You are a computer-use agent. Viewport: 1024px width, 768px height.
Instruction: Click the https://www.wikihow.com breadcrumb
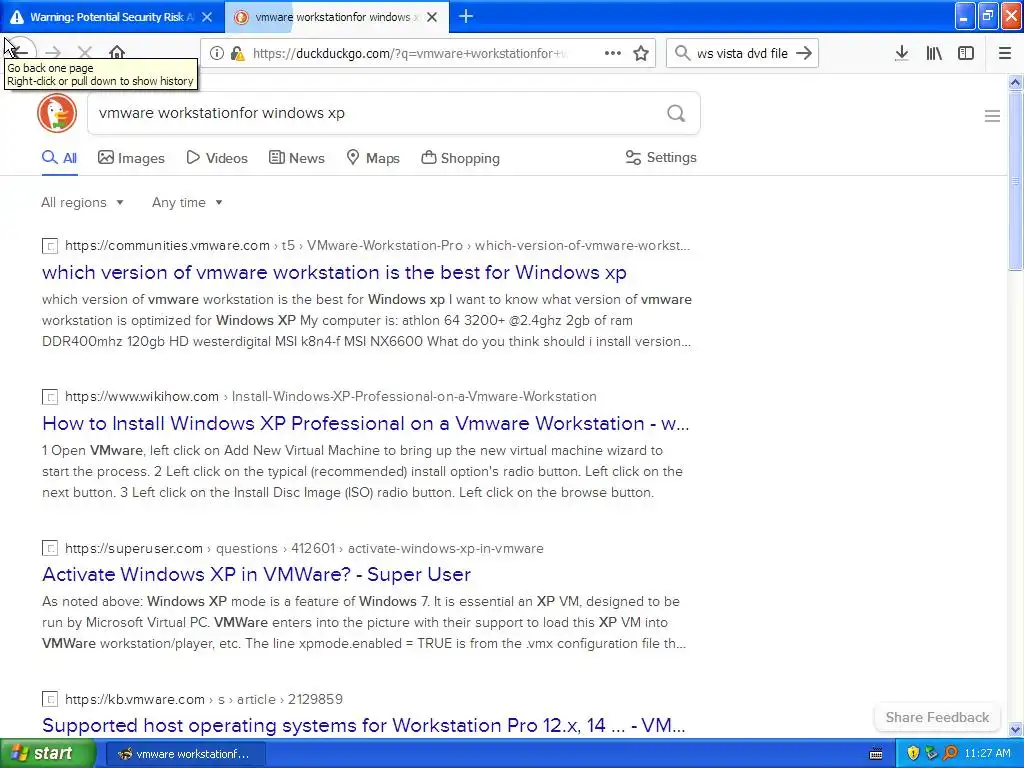click(142, 396)
